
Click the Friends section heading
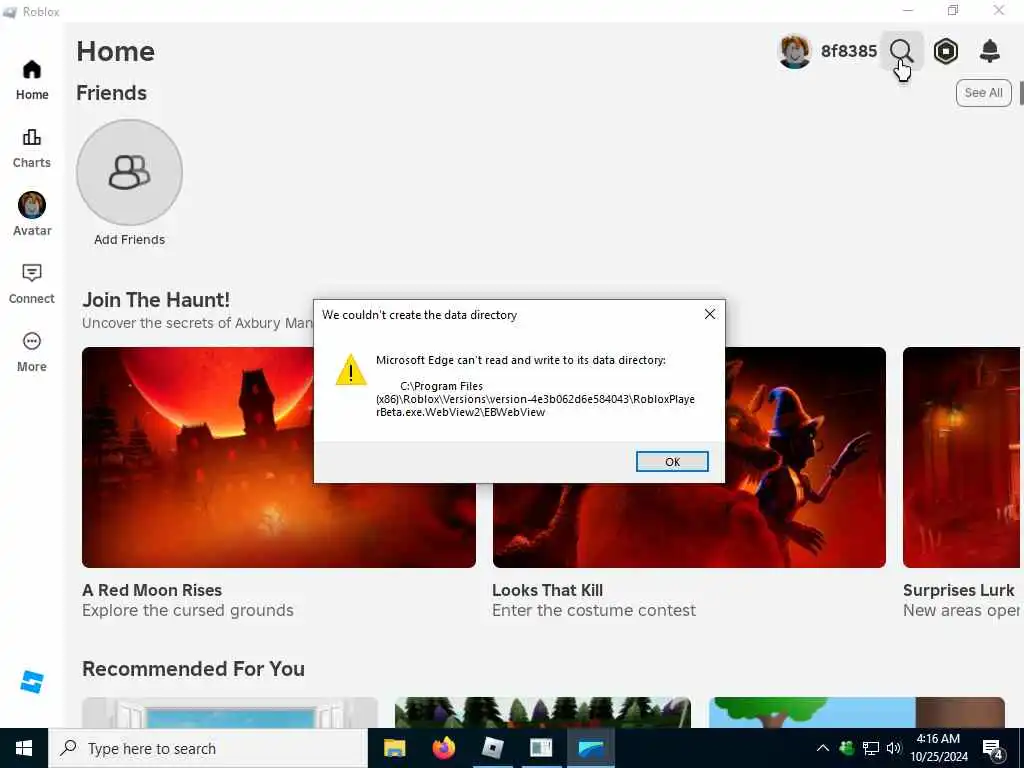tap(112, 93)
